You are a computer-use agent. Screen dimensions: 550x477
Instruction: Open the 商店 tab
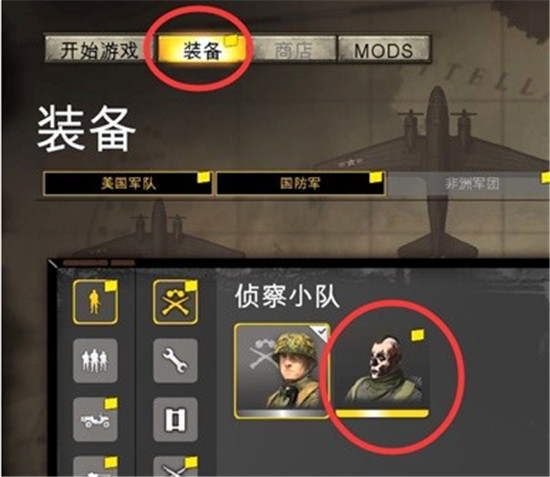(294, 50)
